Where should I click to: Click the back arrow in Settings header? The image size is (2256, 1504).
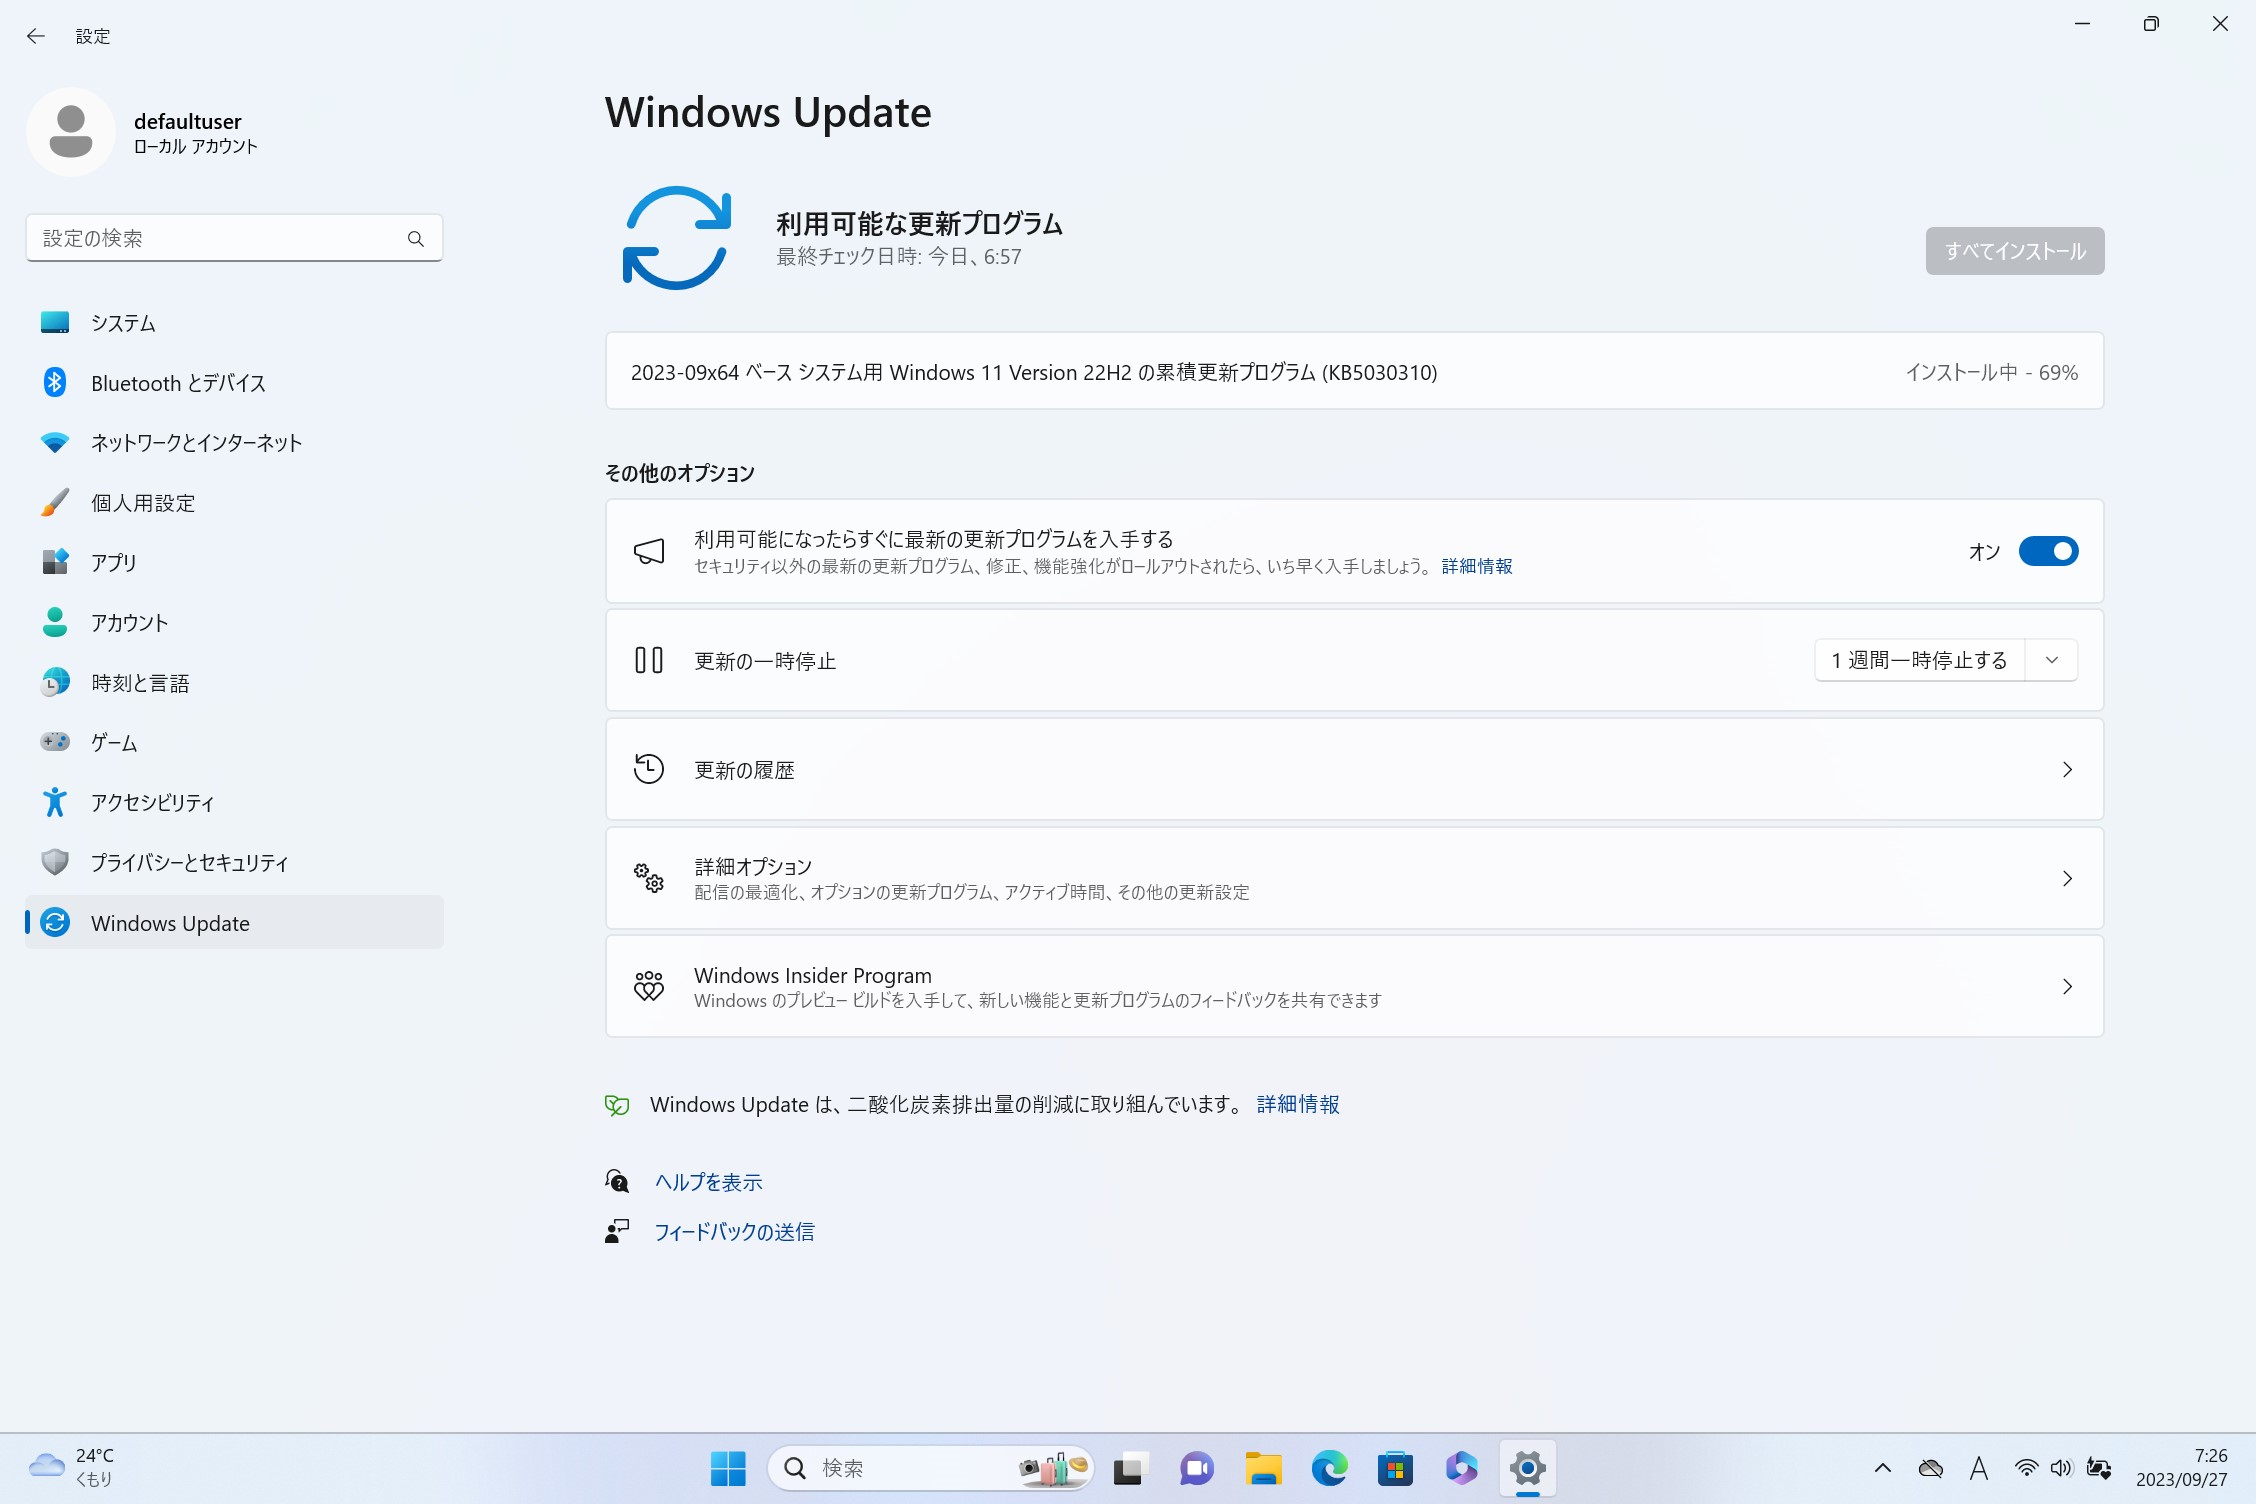36,36
